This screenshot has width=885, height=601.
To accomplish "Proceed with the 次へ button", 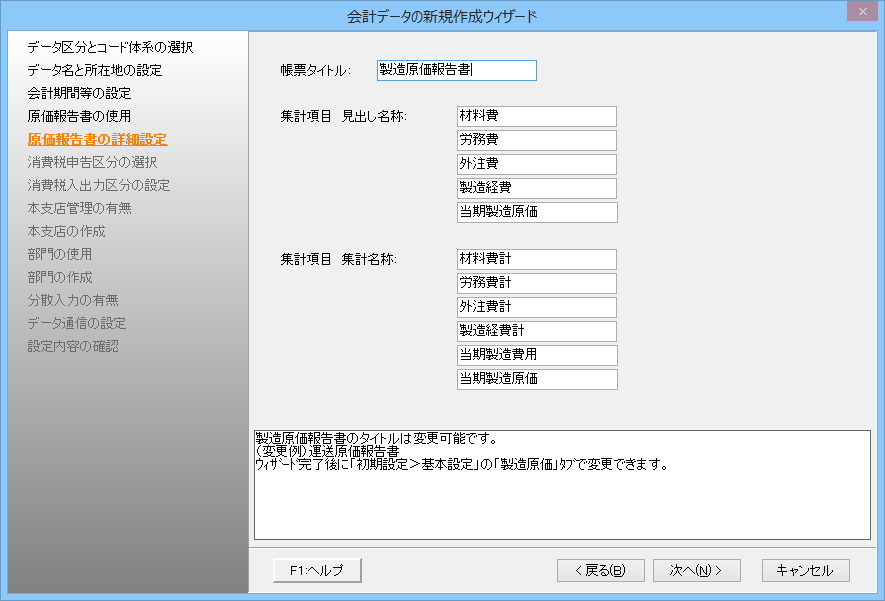I will tap(696, 570).
